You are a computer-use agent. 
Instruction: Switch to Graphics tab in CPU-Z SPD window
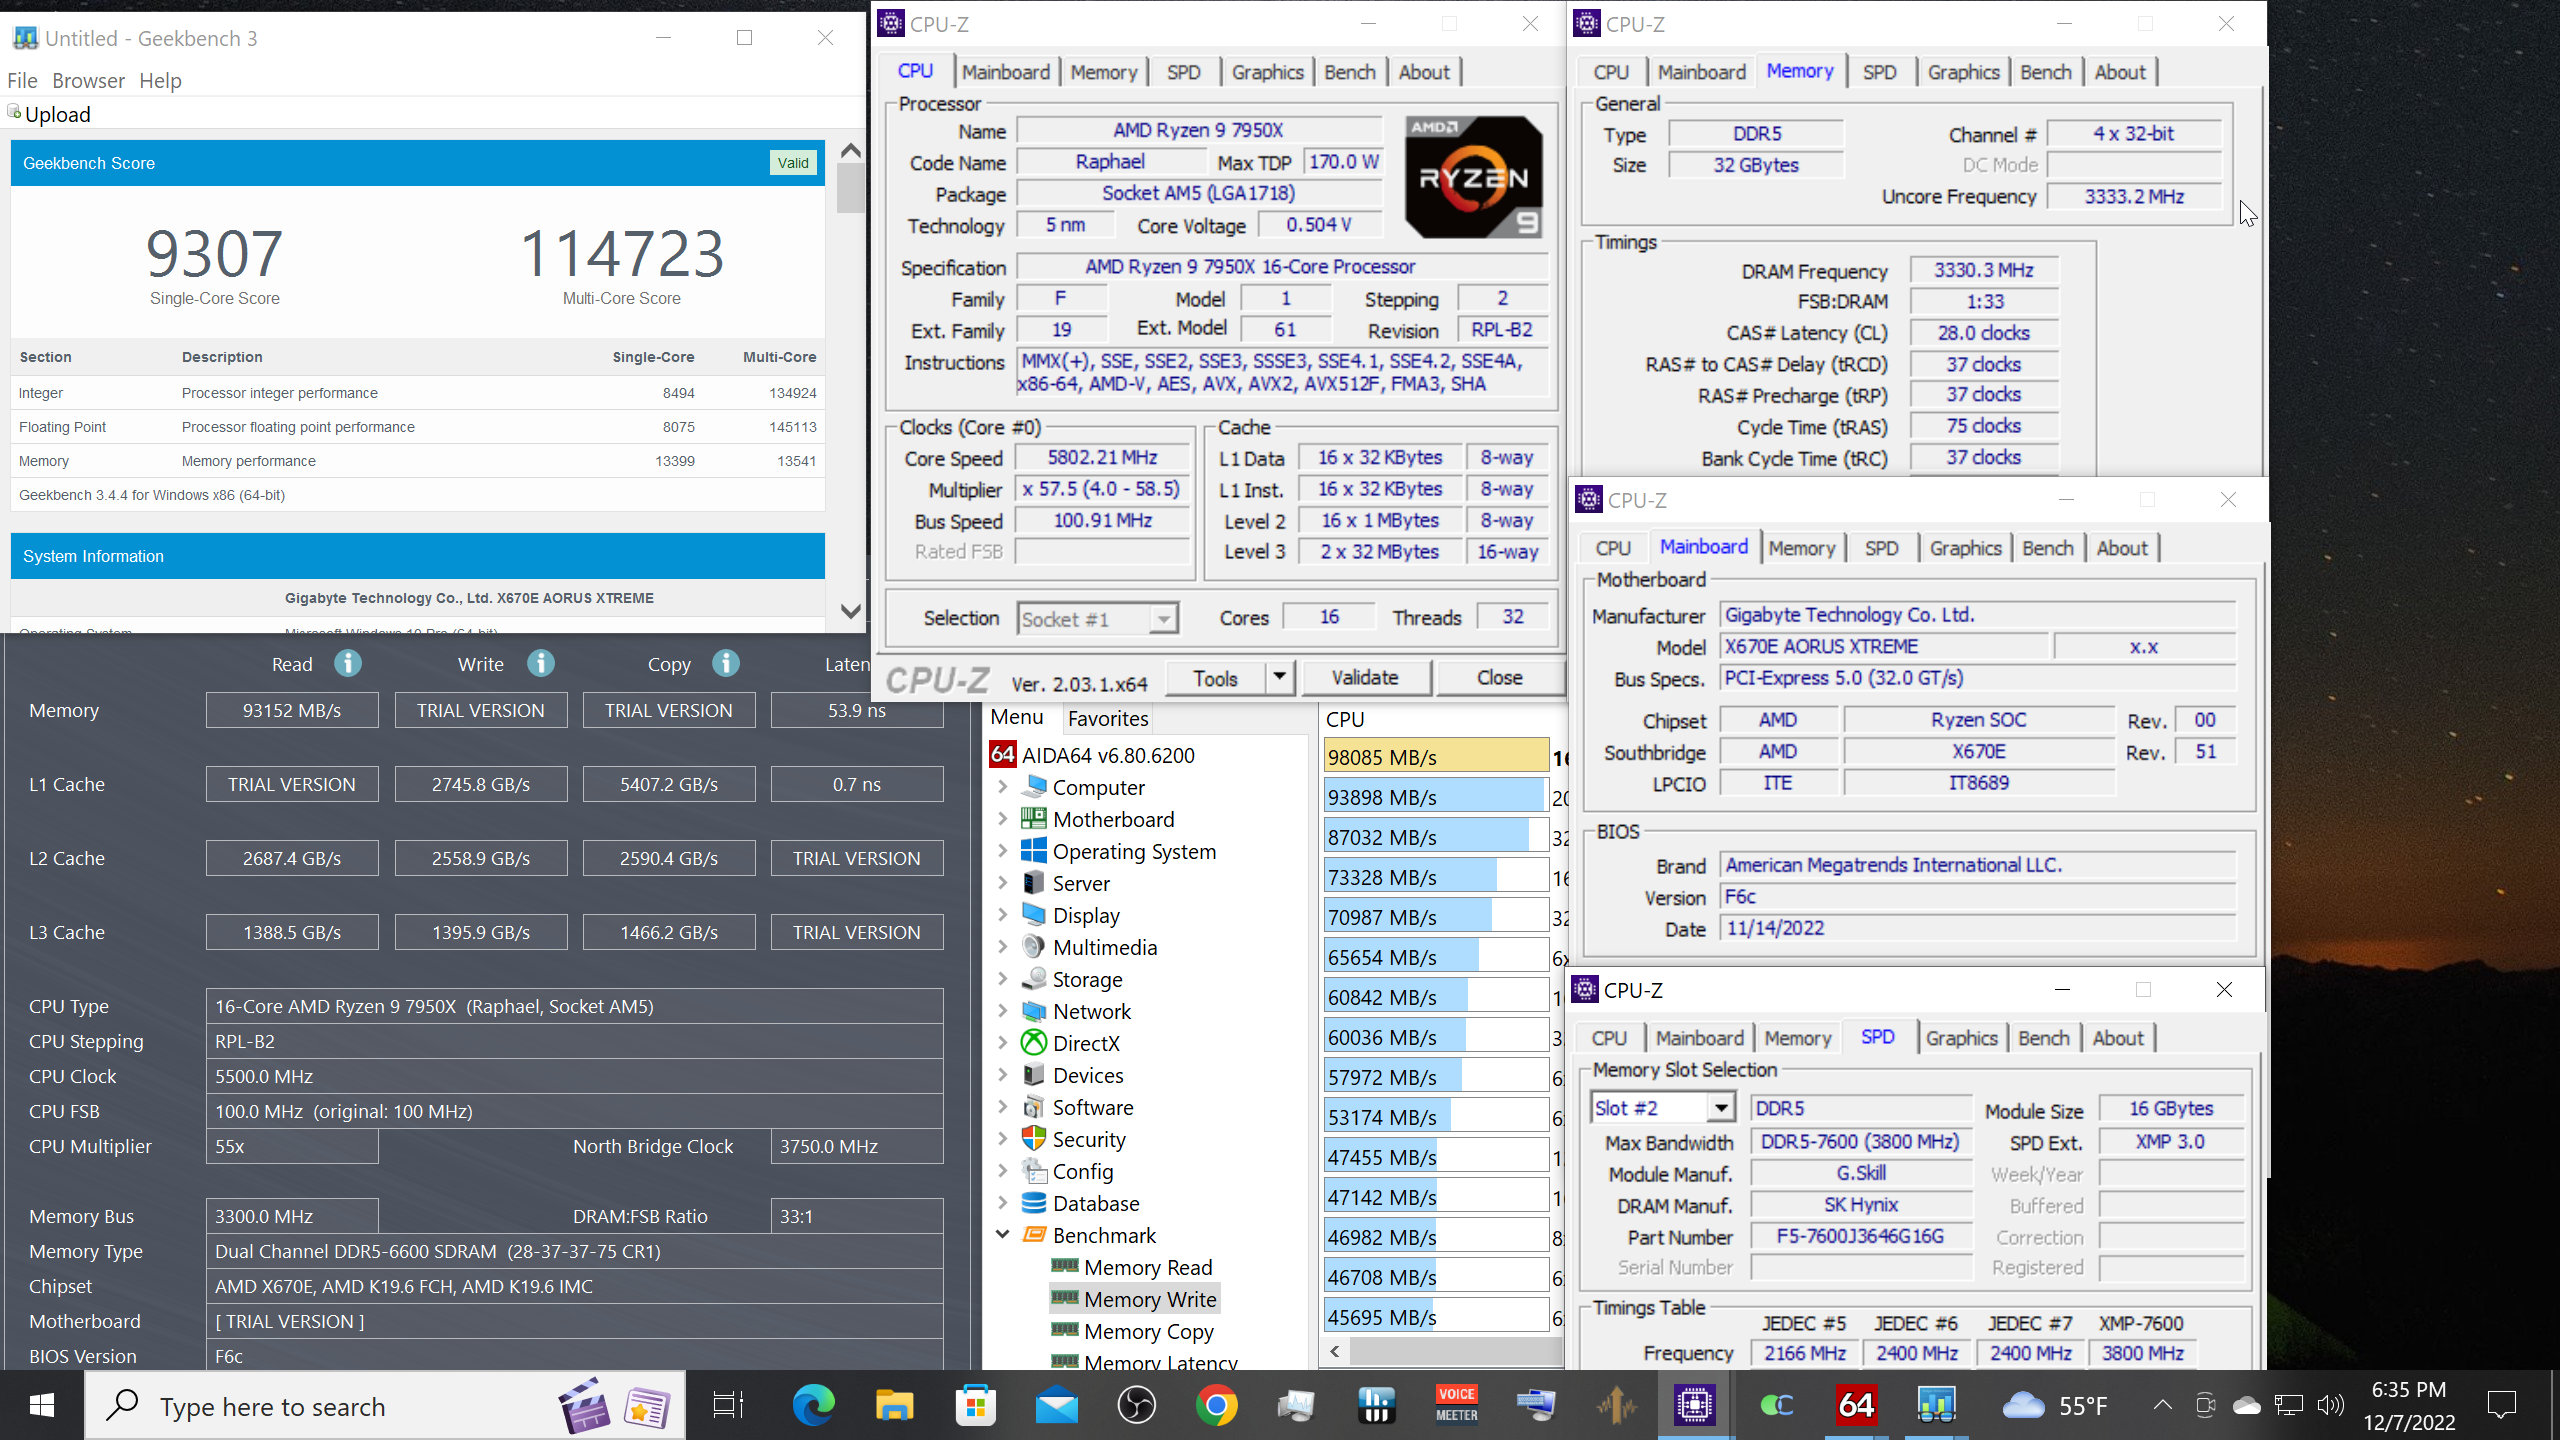tap(1961, 1038)
